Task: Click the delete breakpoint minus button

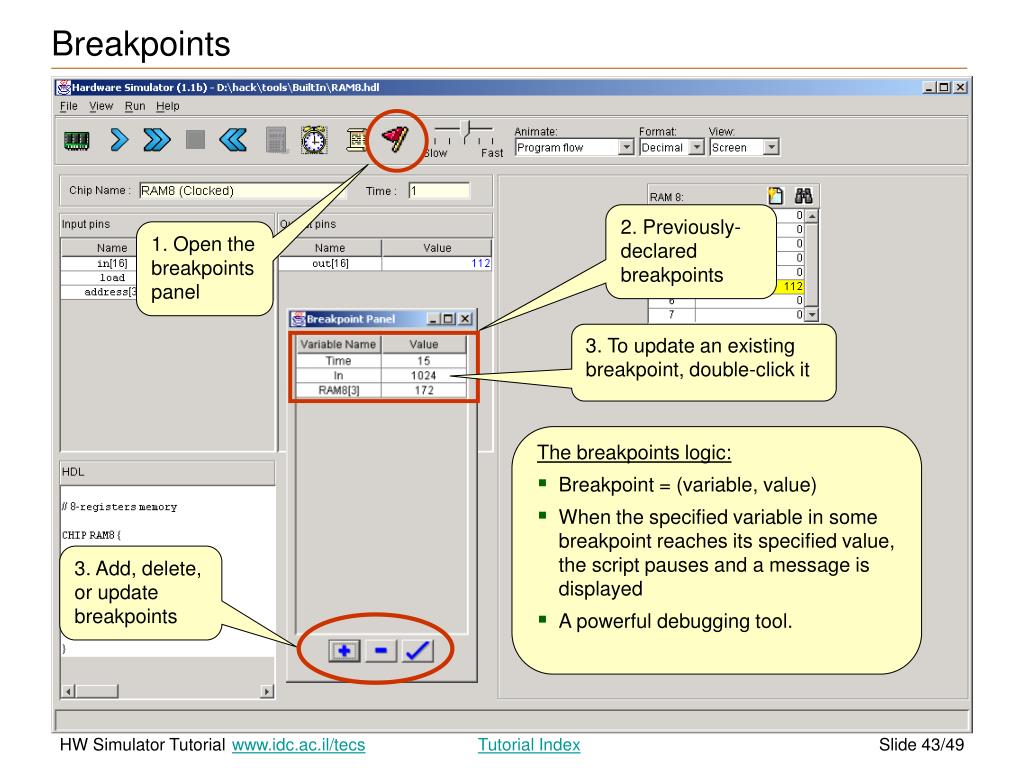Action: coord(381,650)
